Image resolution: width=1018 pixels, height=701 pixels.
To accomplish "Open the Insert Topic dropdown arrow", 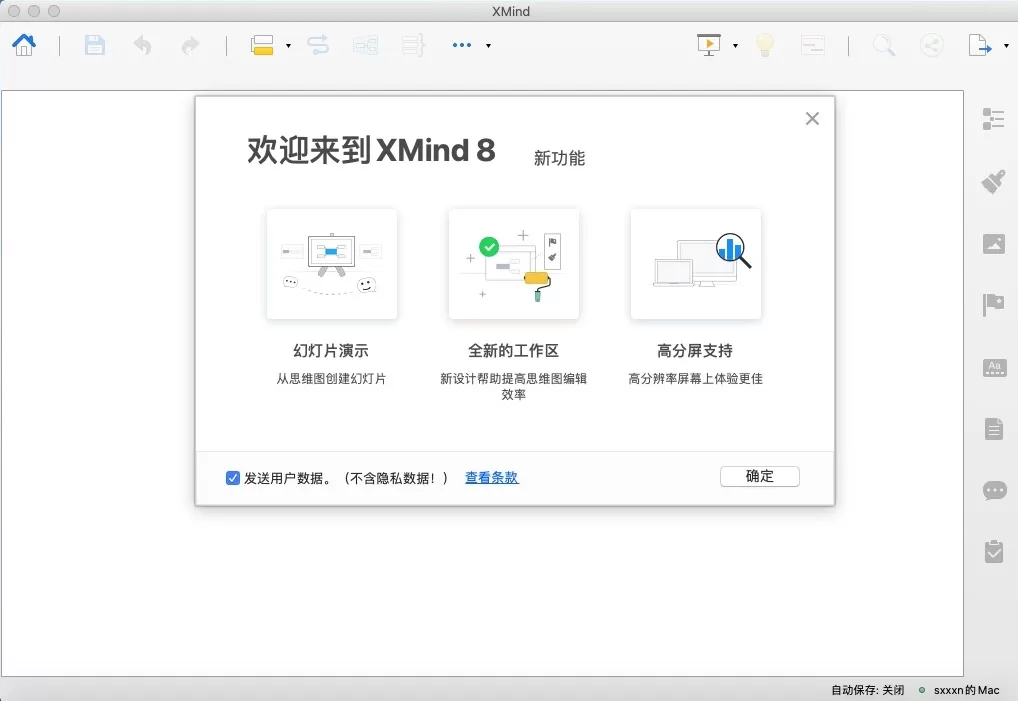I will click(x=288, y=45).
